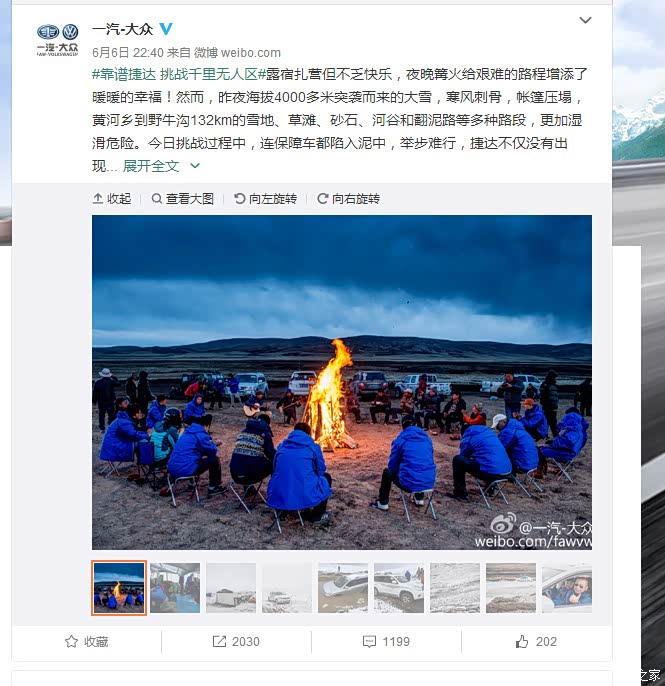665x686 pixels.
Task: Select the second thumbnail of bus interior
Action: click(175, 588)
